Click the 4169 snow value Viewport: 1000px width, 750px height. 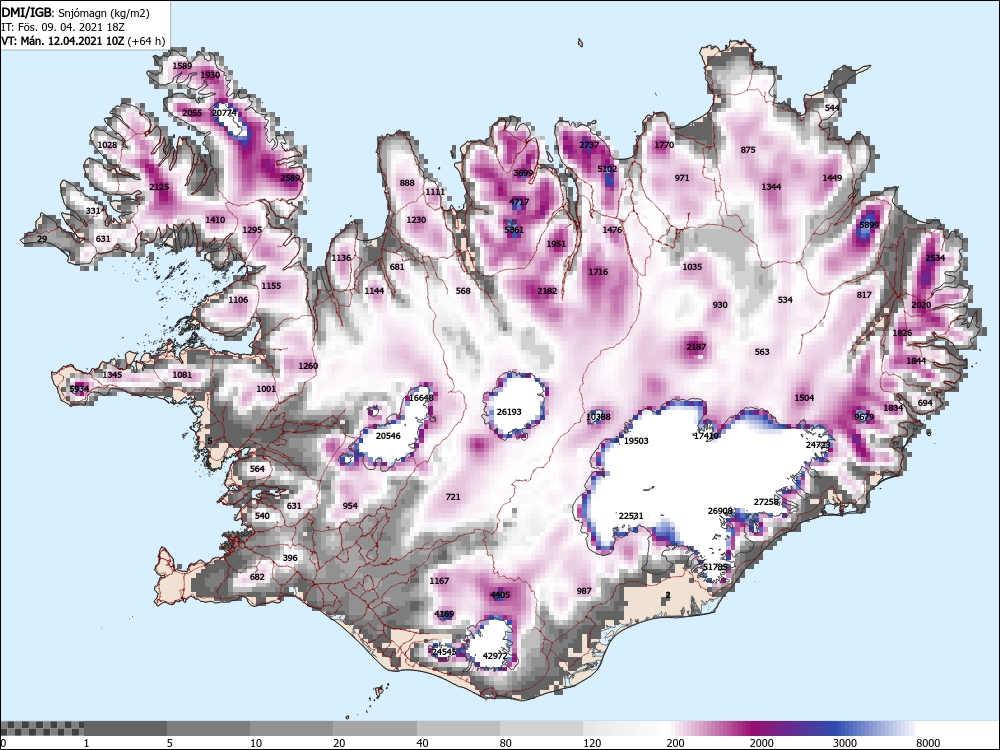(445, 614)
